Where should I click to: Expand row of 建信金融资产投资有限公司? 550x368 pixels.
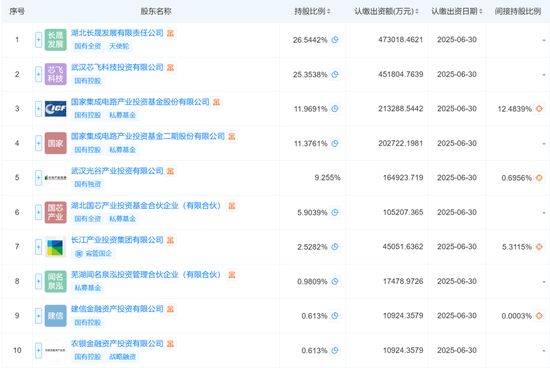(39, 316)
